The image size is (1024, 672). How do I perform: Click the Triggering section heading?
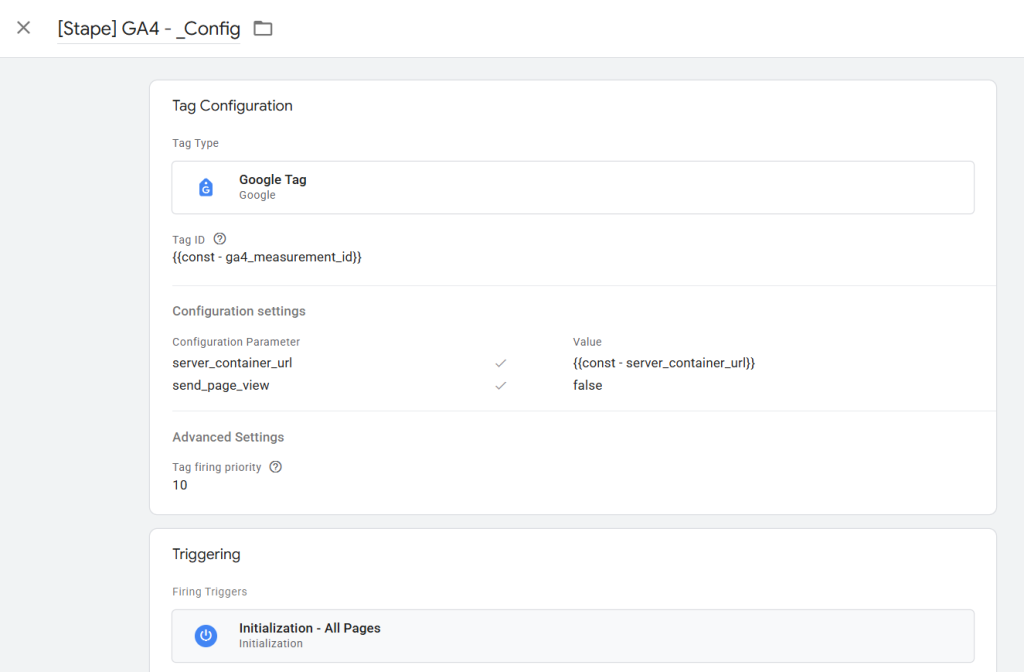tap(206, 554)
